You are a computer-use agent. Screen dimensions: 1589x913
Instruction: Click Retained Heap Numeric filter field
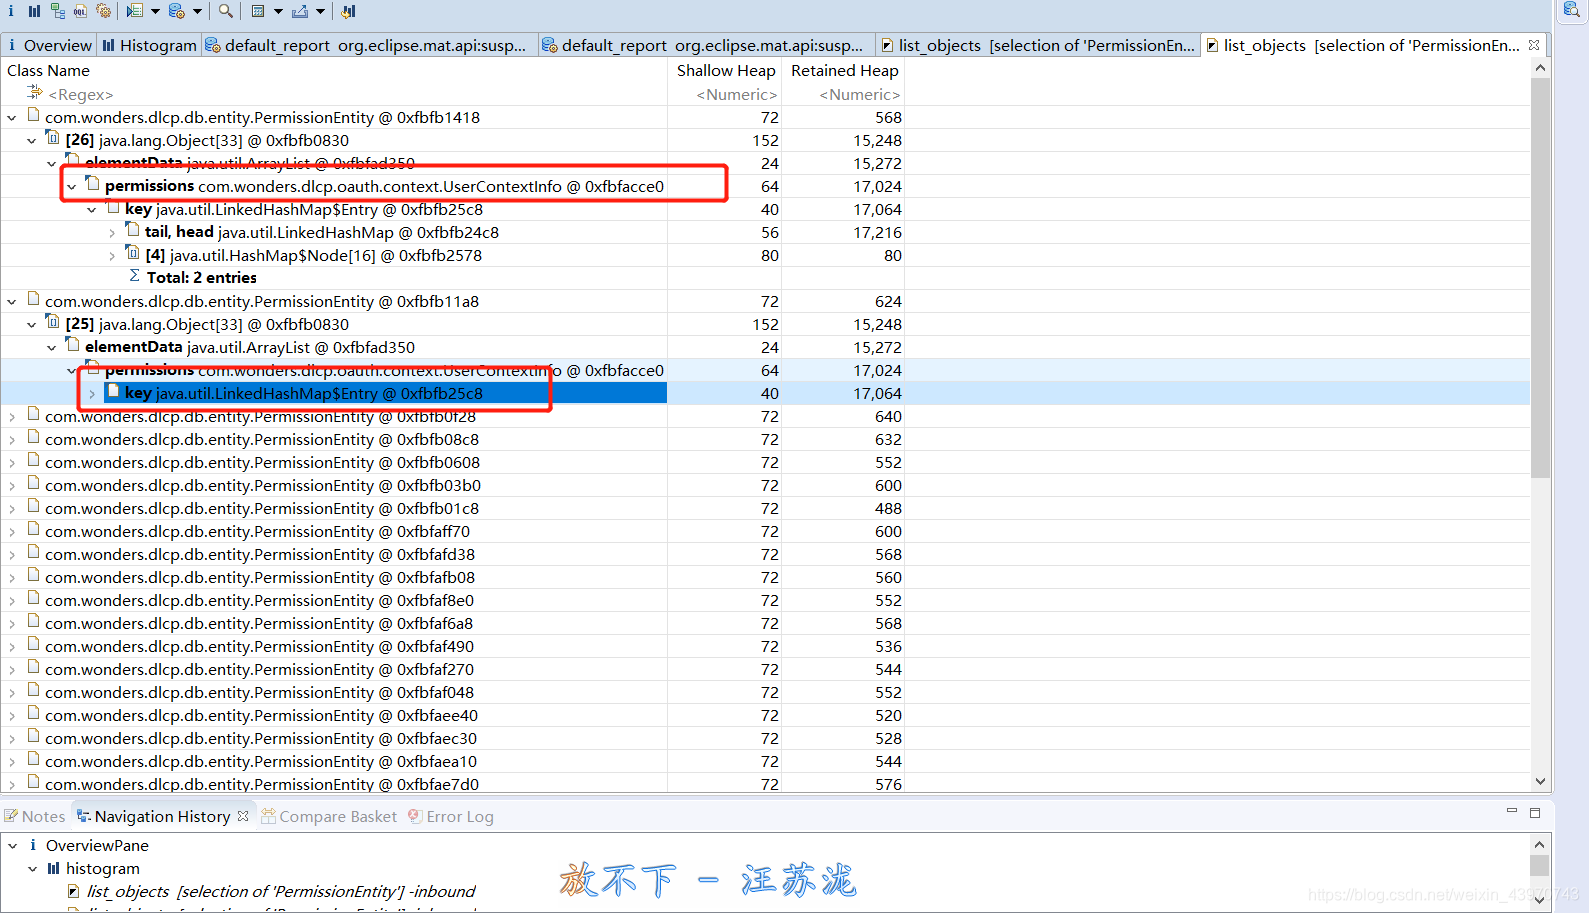pos(859,94)
